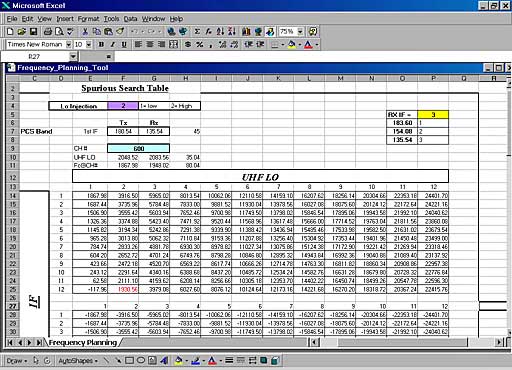Click the Cut scissors icon

85,32
